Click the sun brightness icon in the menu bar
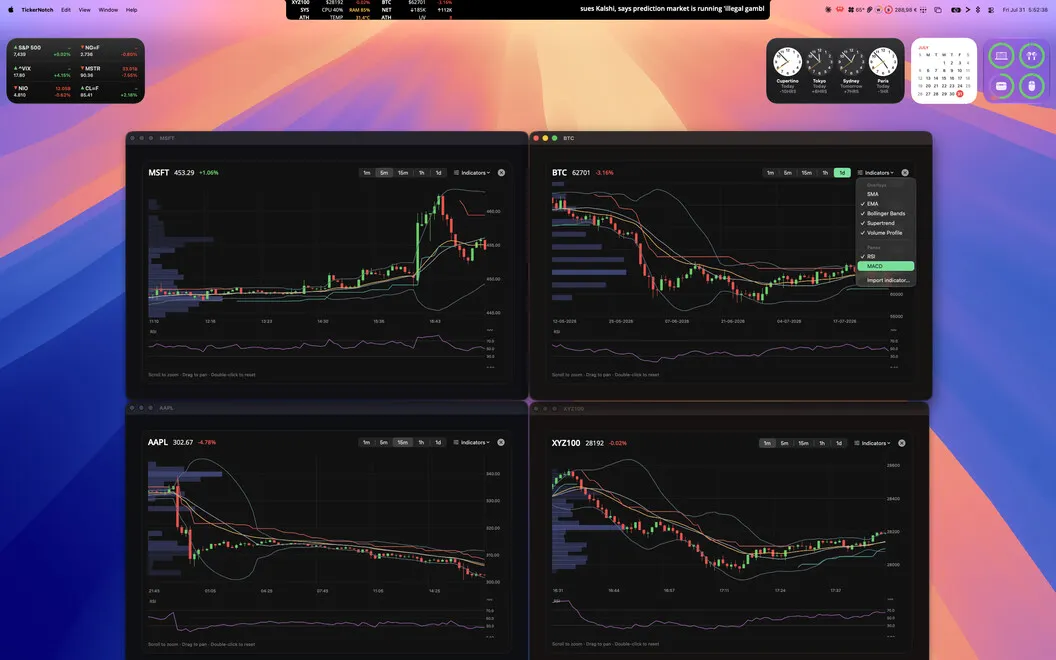Screen dimensions: 1056x660 (828, 9)
